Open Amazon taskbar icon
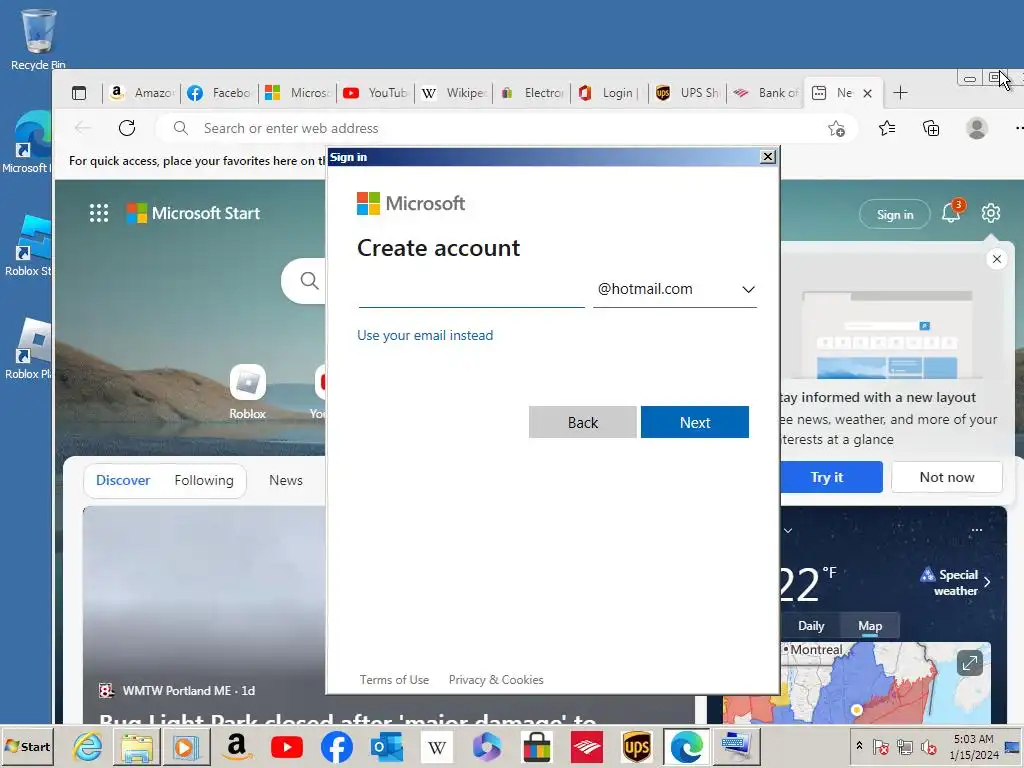 pos(236,746)
